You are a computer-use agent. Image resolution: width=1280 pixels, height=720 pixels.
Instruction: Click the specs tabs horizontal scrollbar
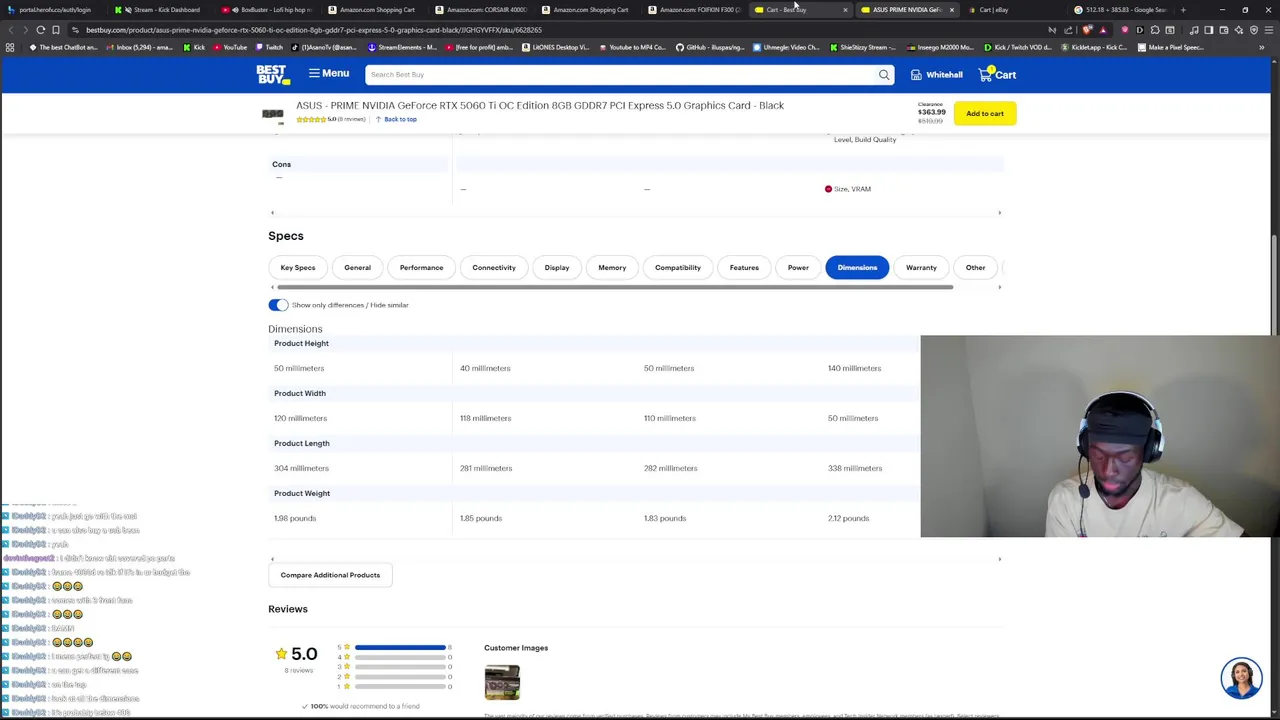point(616,288)
